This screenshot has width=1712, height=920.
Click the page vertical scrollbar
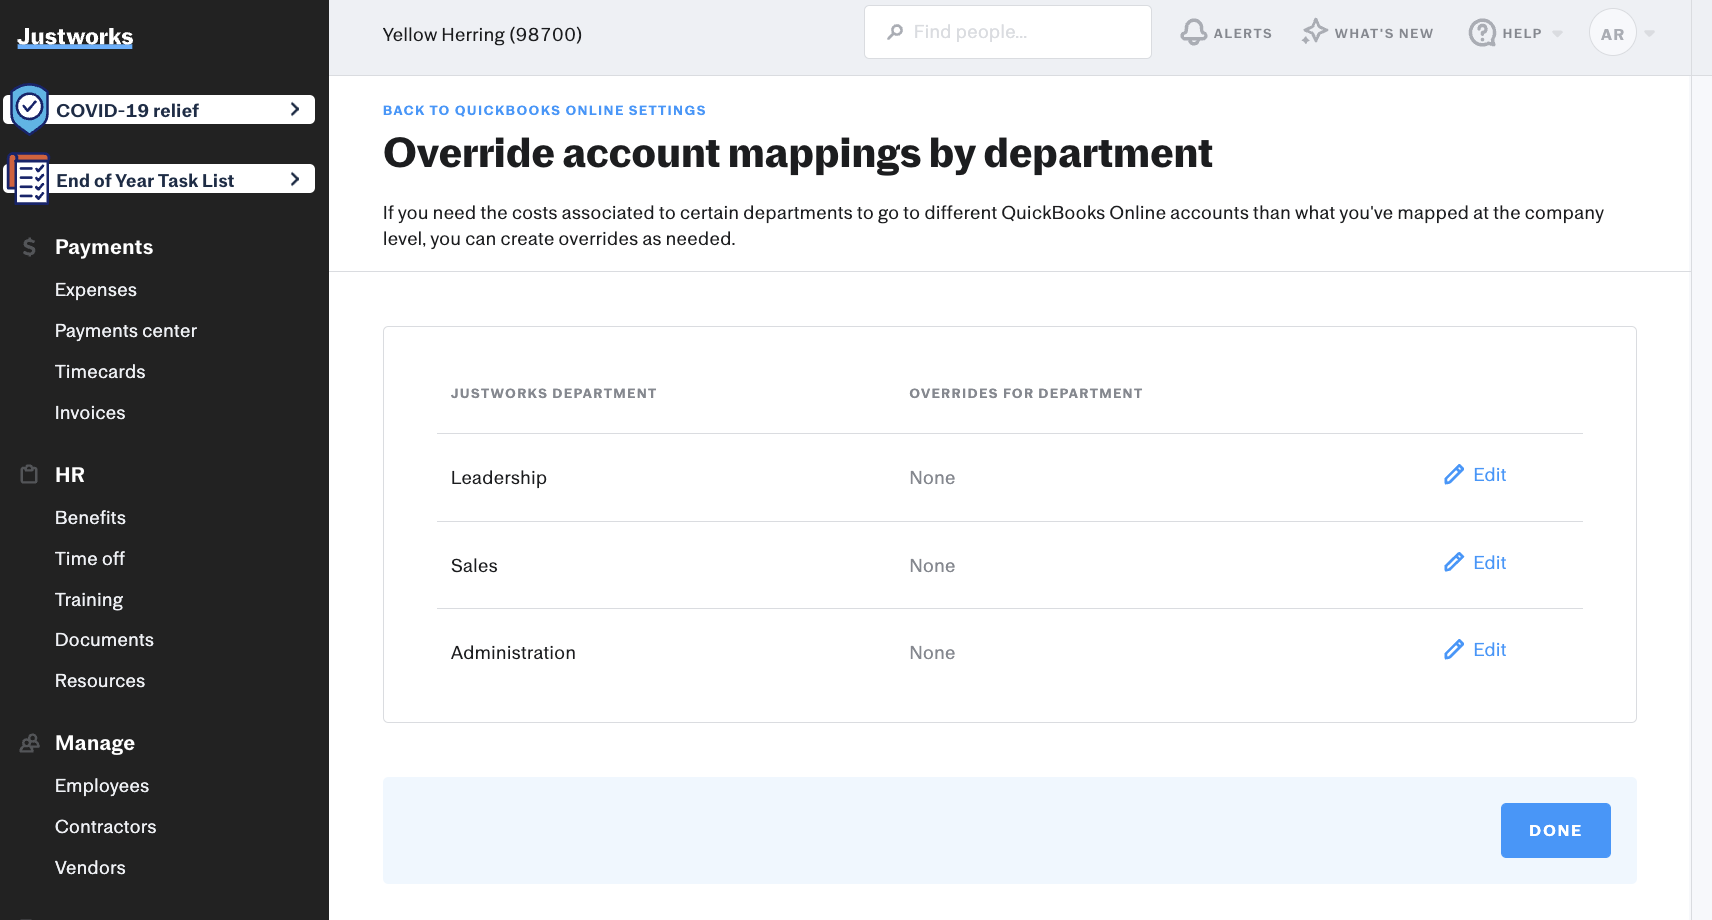pos(1701,460)
